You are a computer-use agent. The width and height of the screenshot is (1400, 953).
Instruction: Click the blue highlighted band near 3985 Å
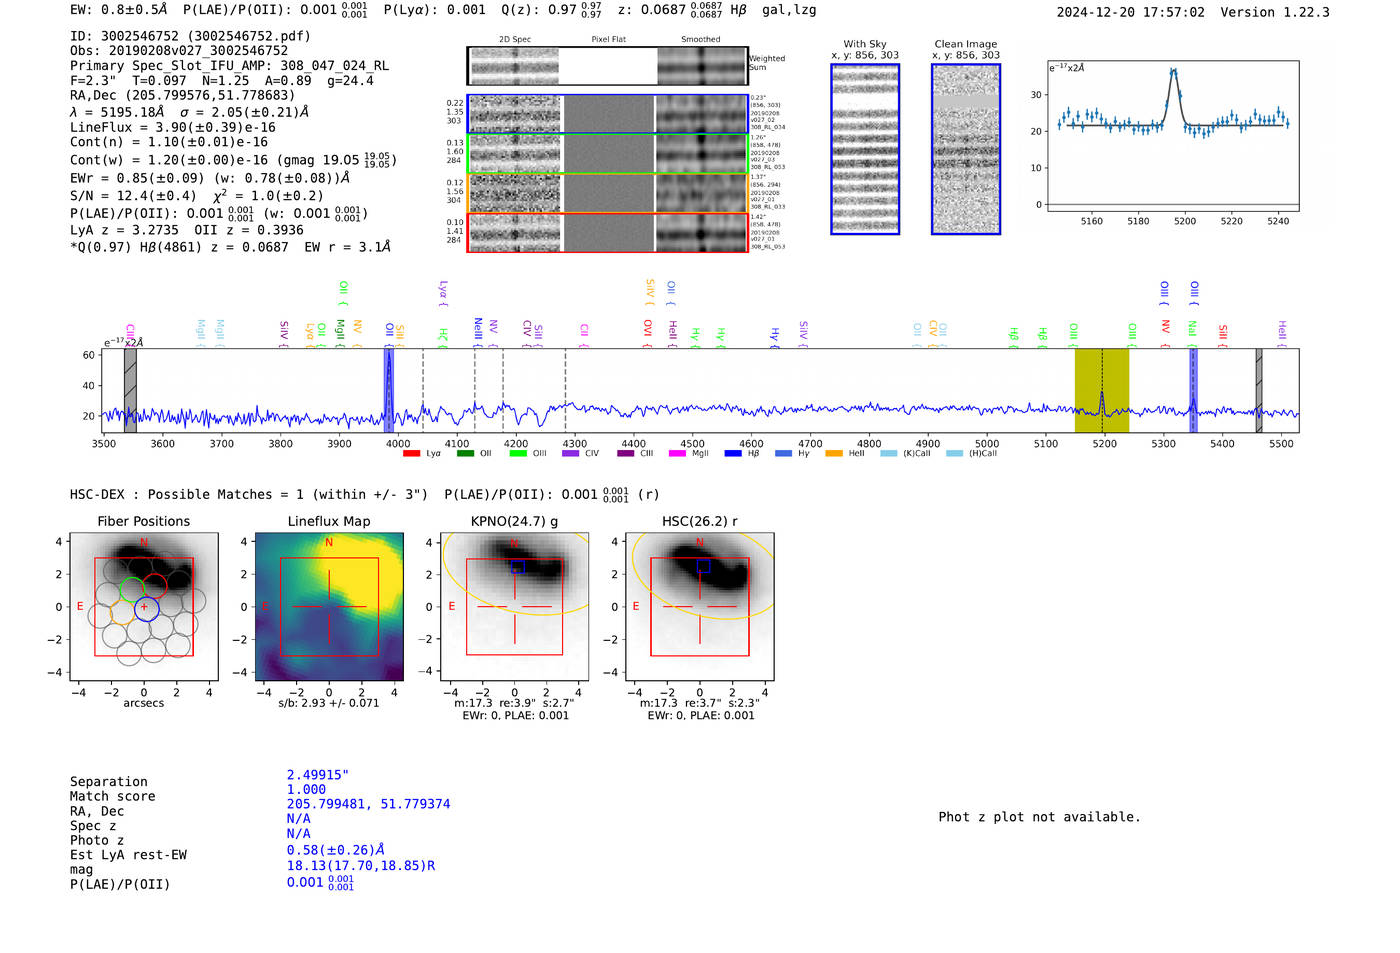(389, 391)
